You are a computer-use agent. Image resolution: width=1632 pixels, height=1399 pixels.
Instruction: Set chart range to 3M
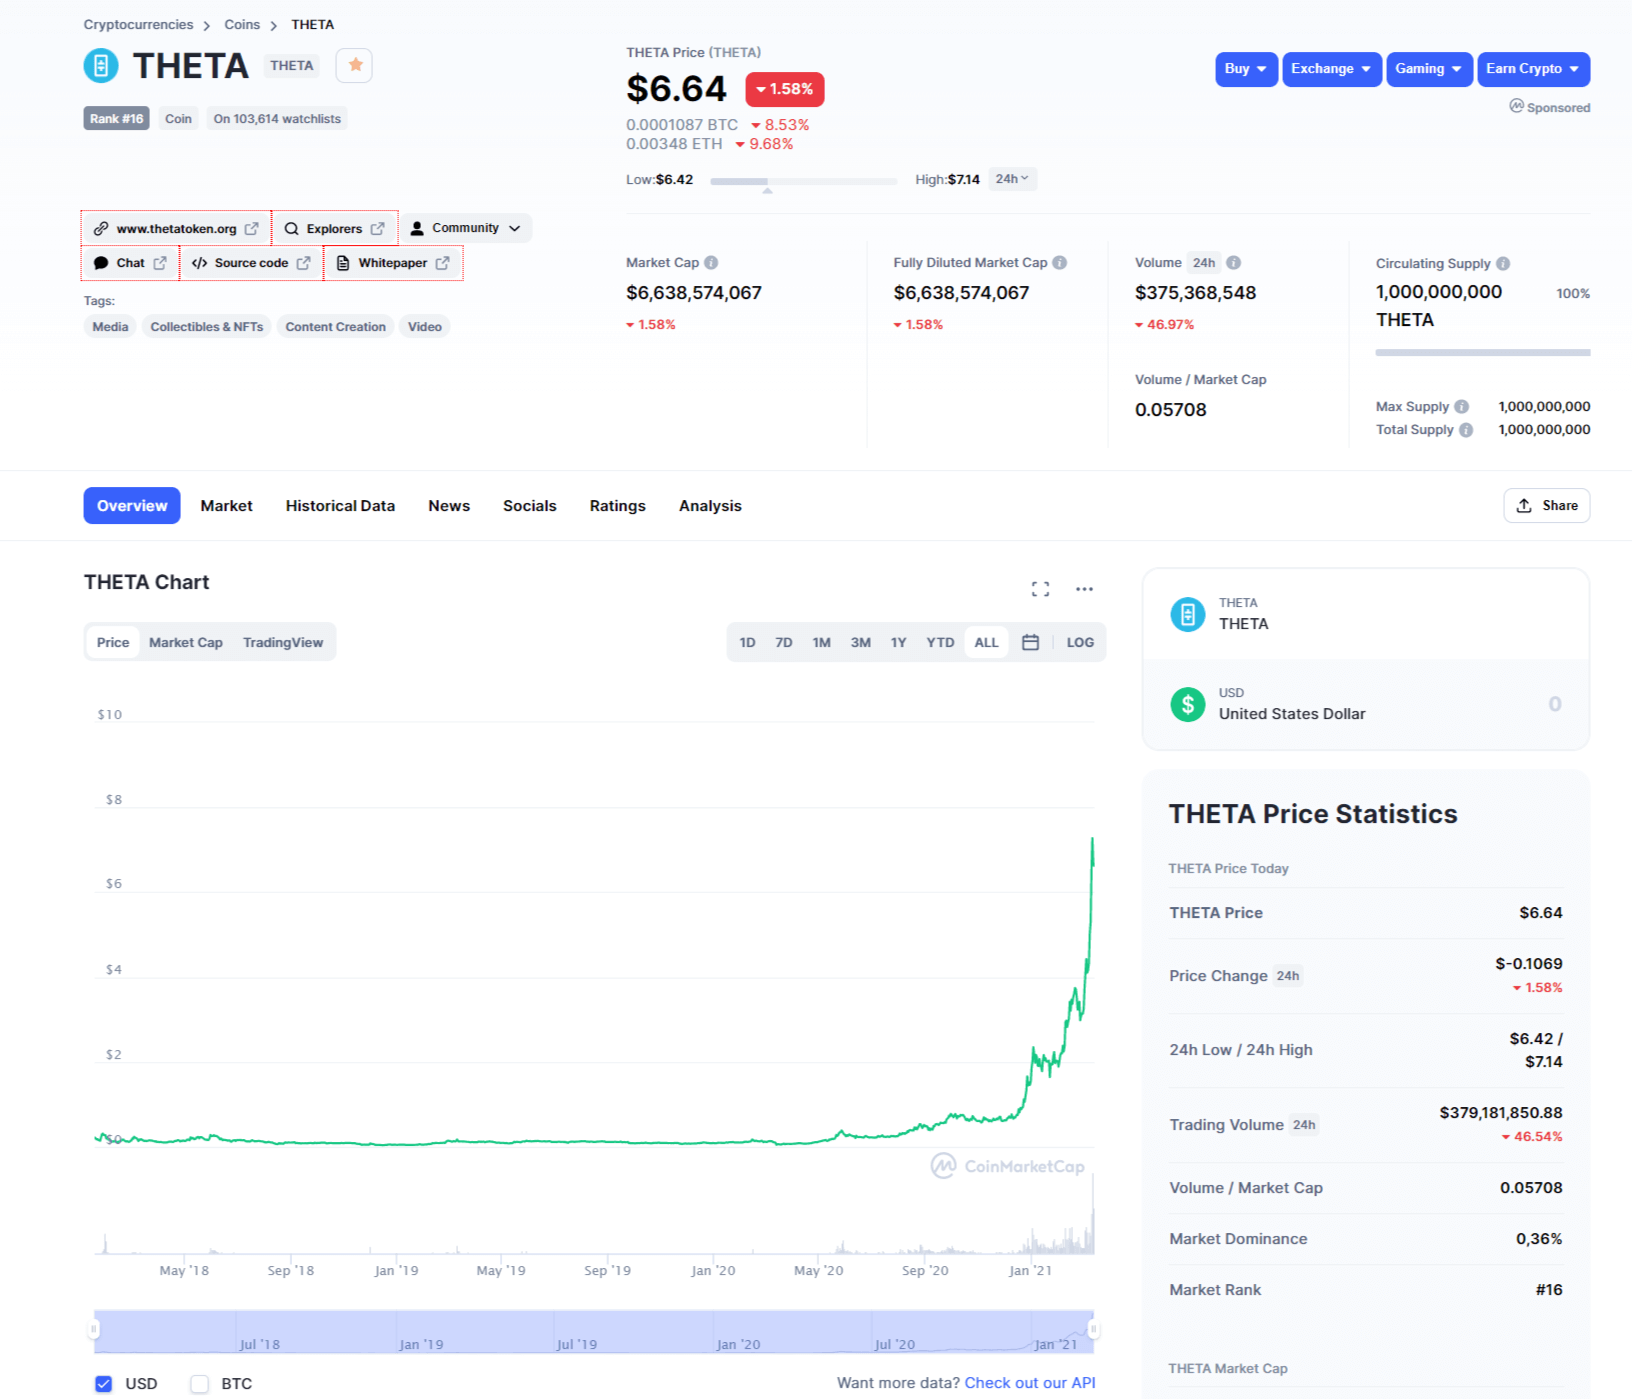(860, 642)
